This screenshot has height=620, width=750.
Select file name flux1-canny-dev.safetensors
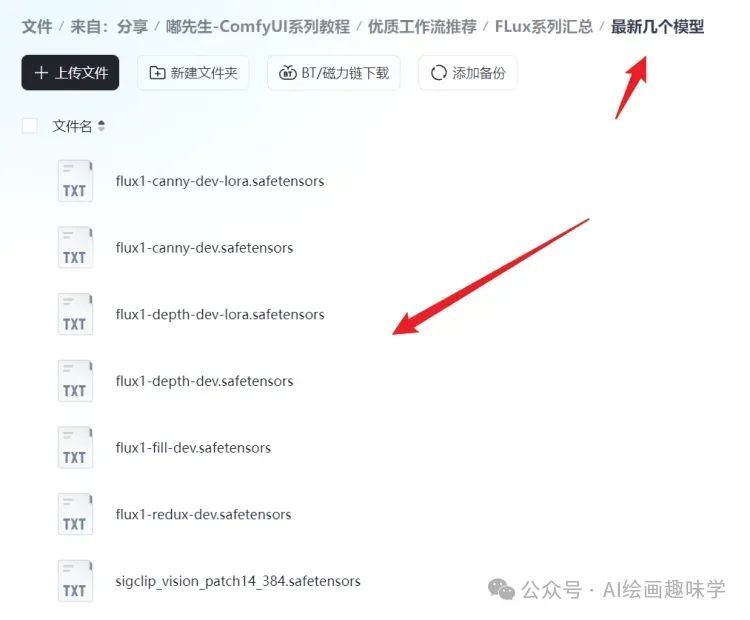[x=204, y=248]
